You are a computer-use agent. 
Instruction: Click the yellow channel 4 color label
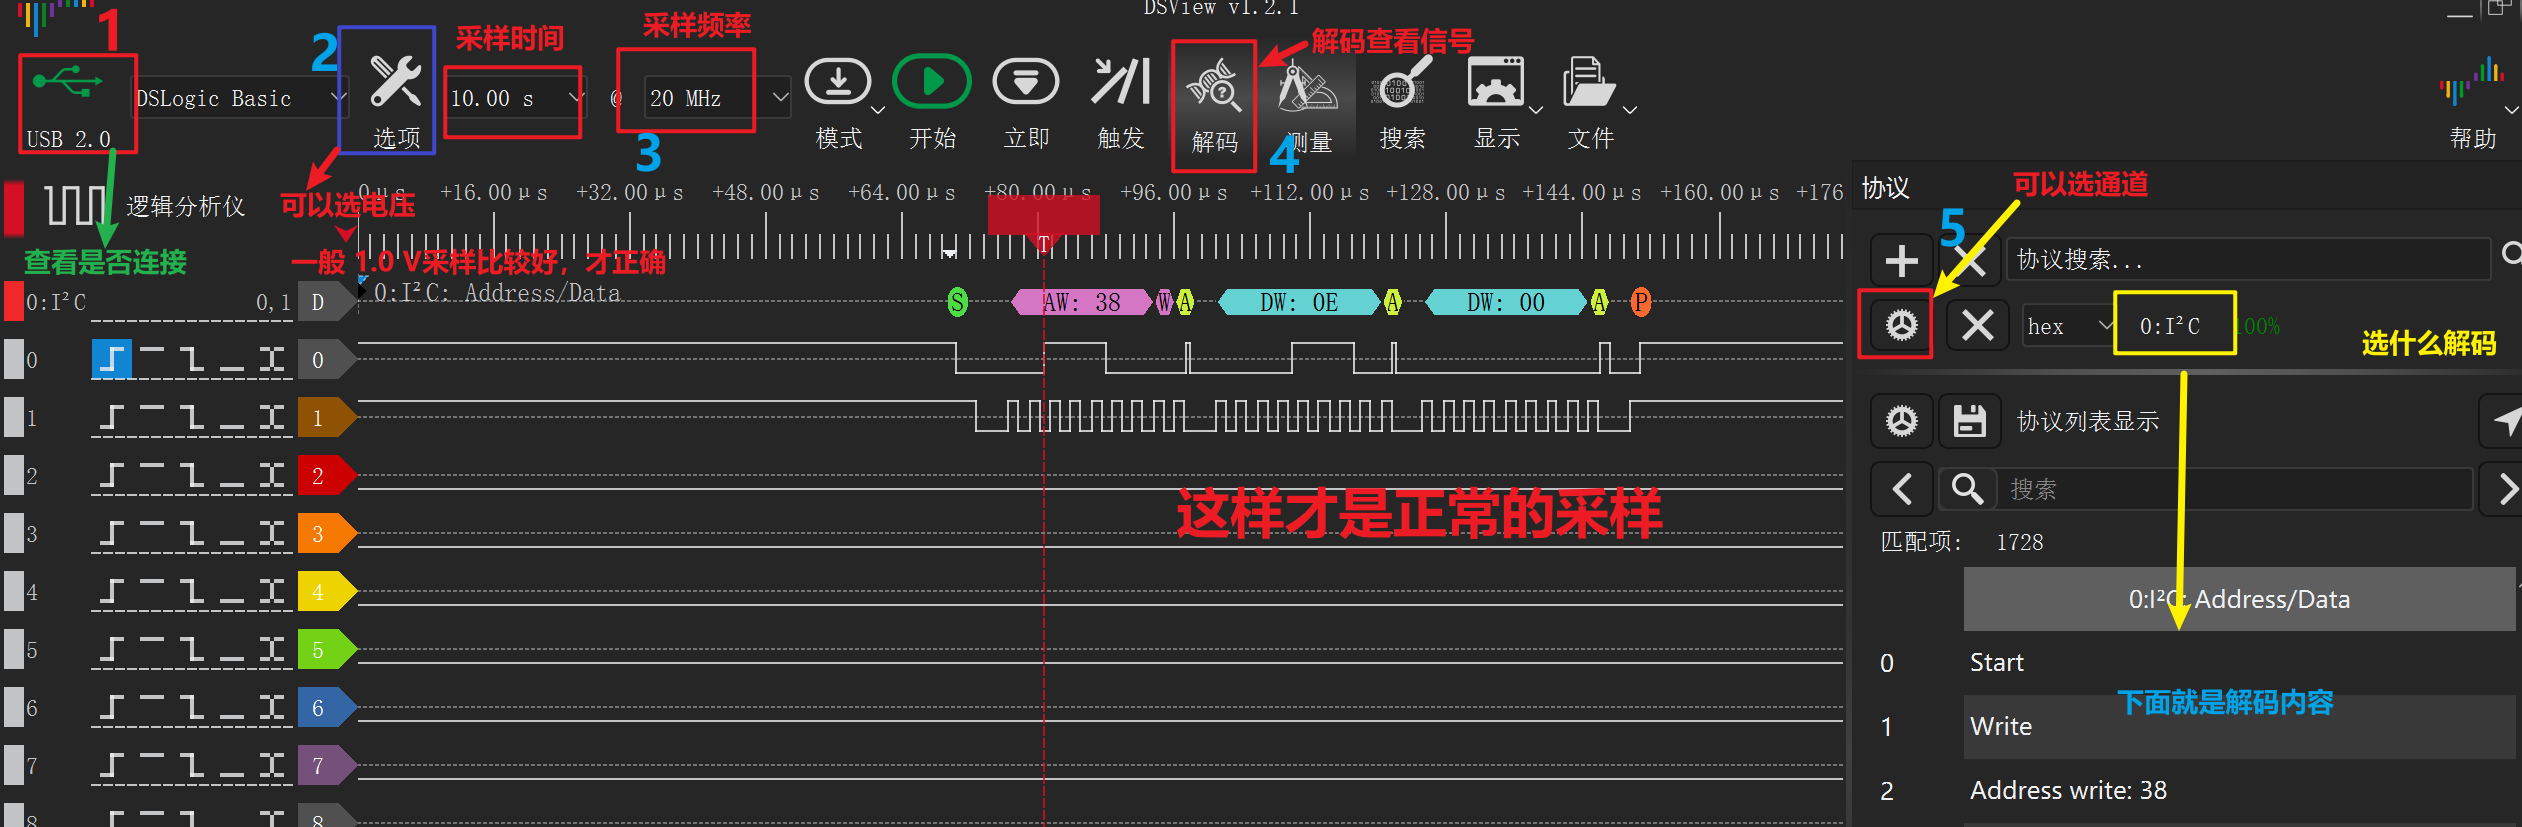(326, 591)
